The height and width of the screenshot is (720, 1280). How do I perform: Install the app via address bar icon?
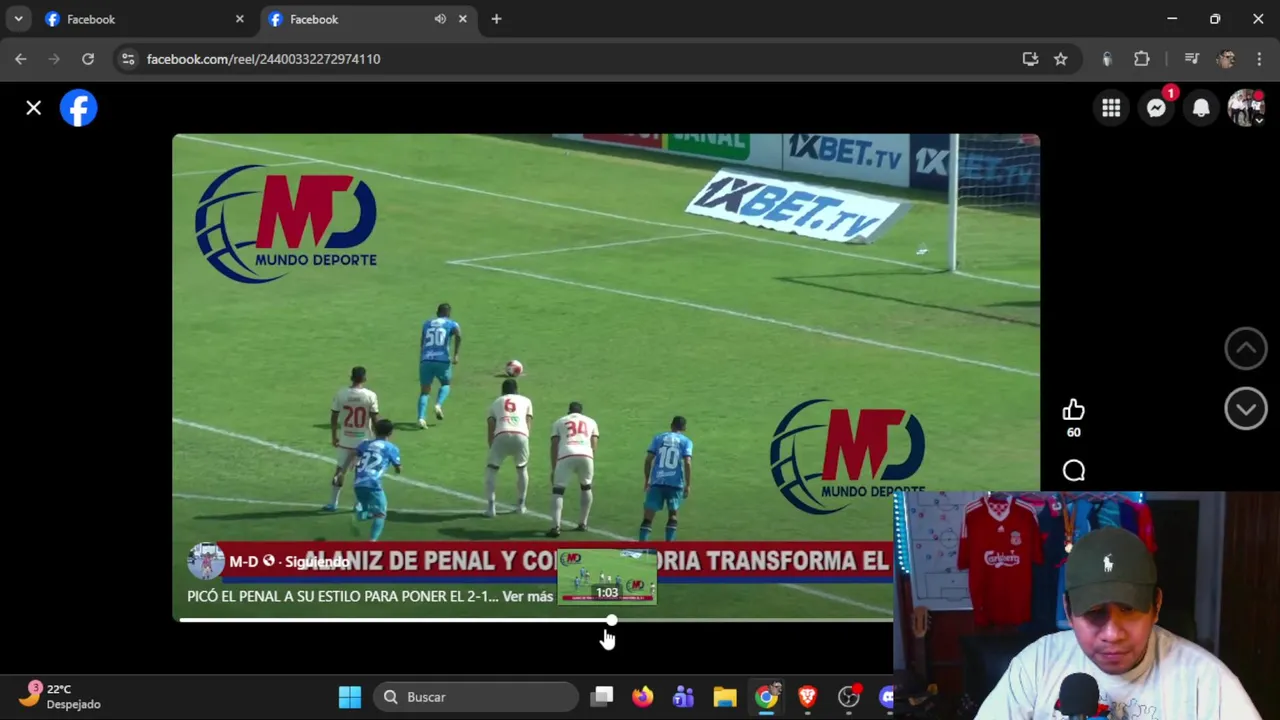pyautogui.click(x=1030, y=59)
